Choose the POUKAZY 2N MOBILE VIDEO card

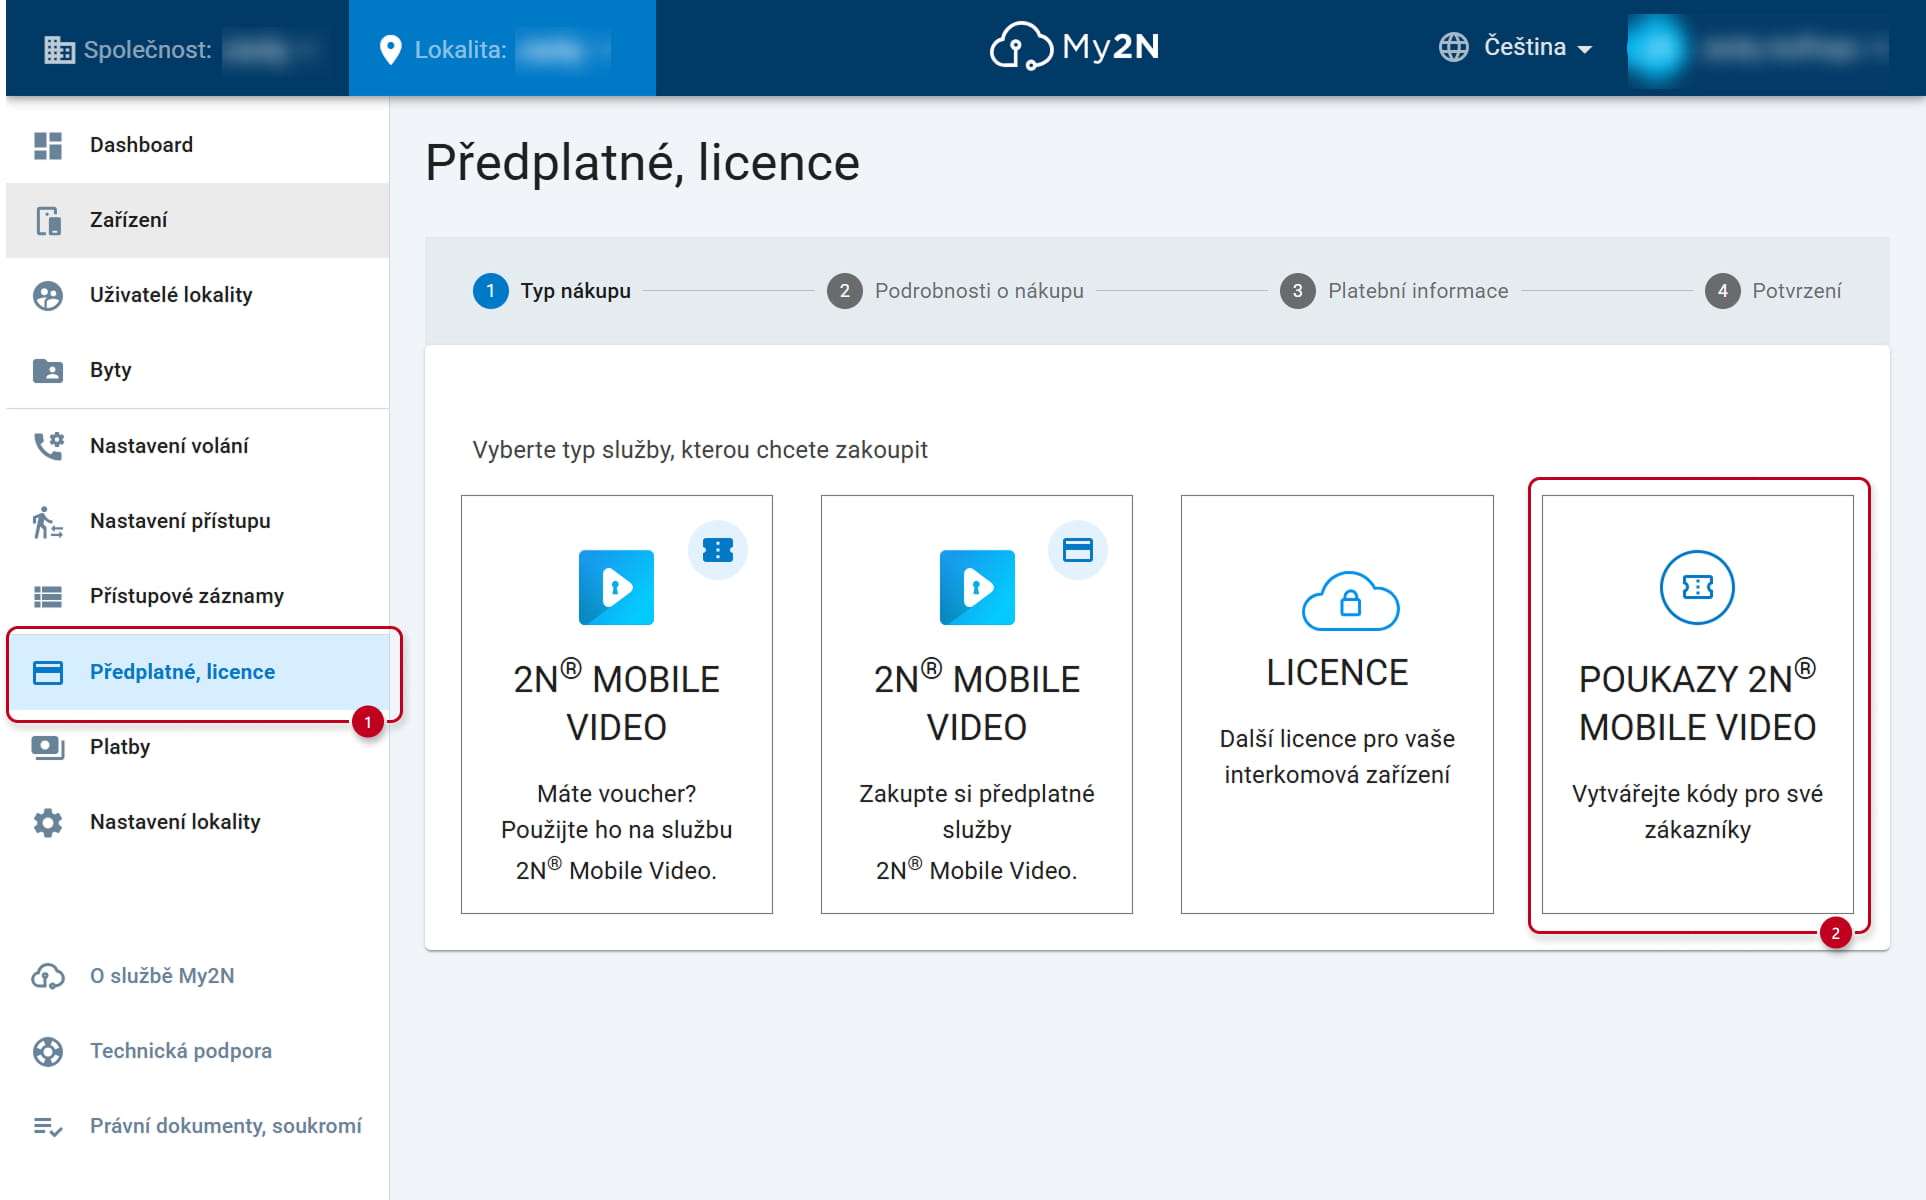(1698, 704)
